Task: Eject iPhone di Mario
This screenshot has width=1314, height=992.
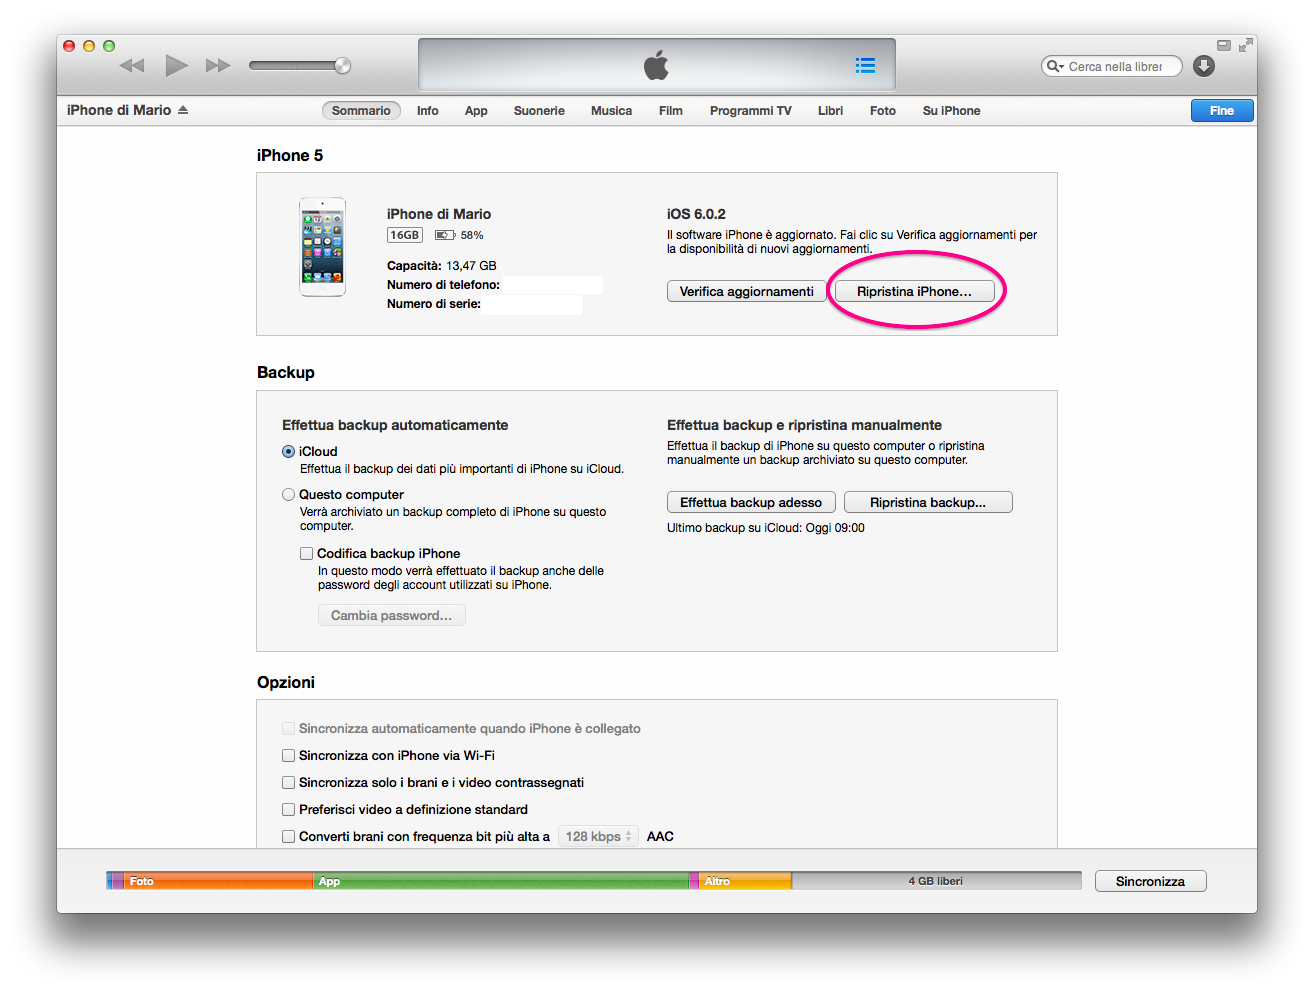Action: point(183,110)
